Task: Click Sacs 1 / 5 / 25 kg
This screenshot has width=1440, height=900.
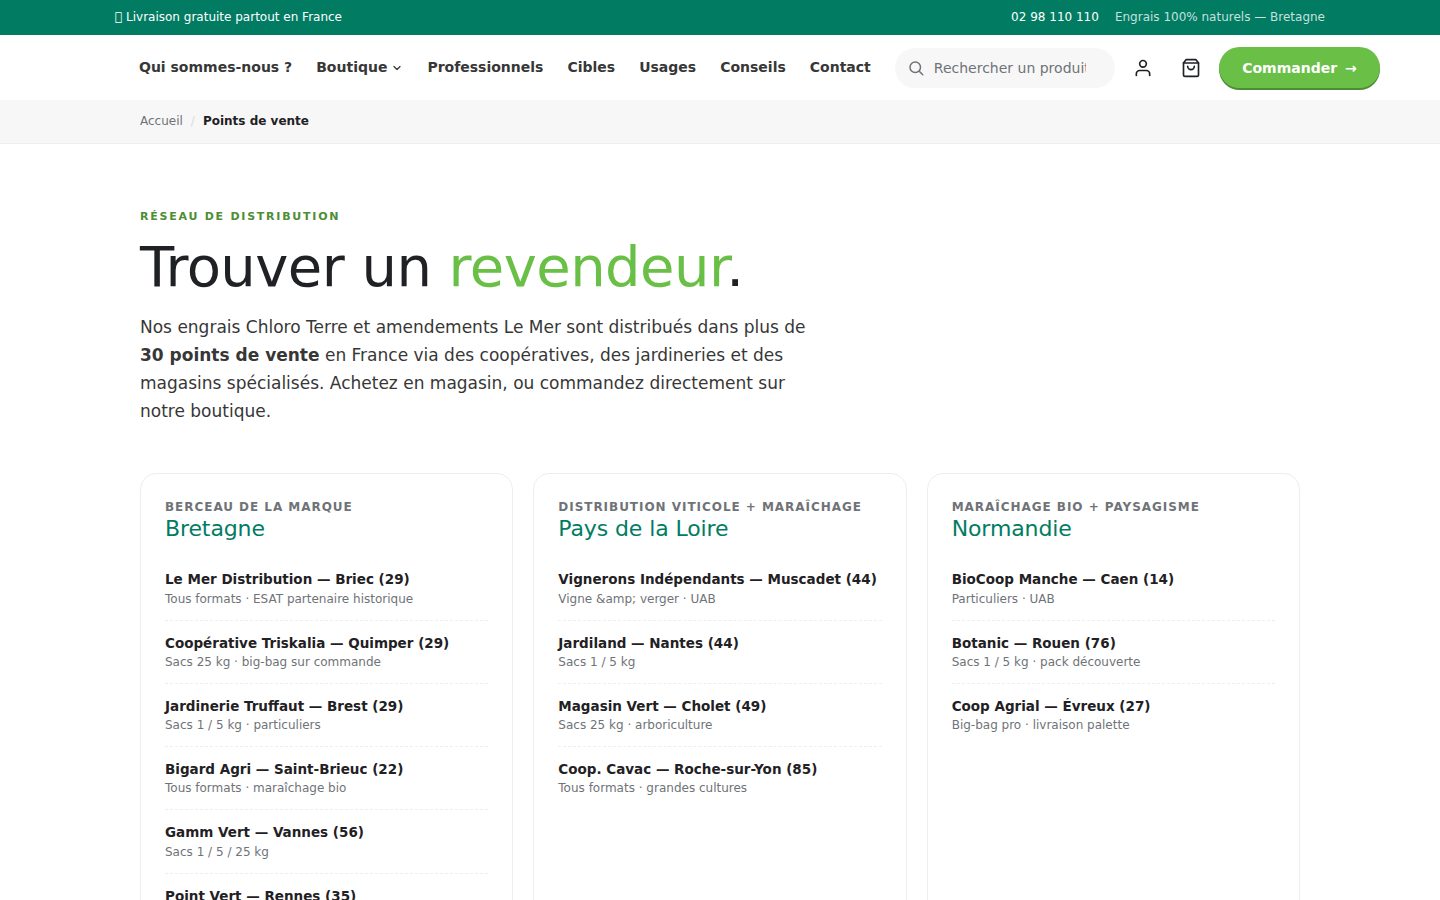Action: pyautogui.click(x=217, y=852)
